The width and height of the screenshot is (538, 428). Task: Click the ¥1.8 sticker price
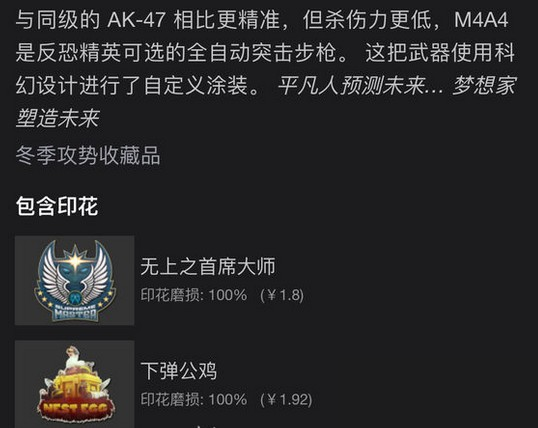pyautogui.click(x=282, y=295)
